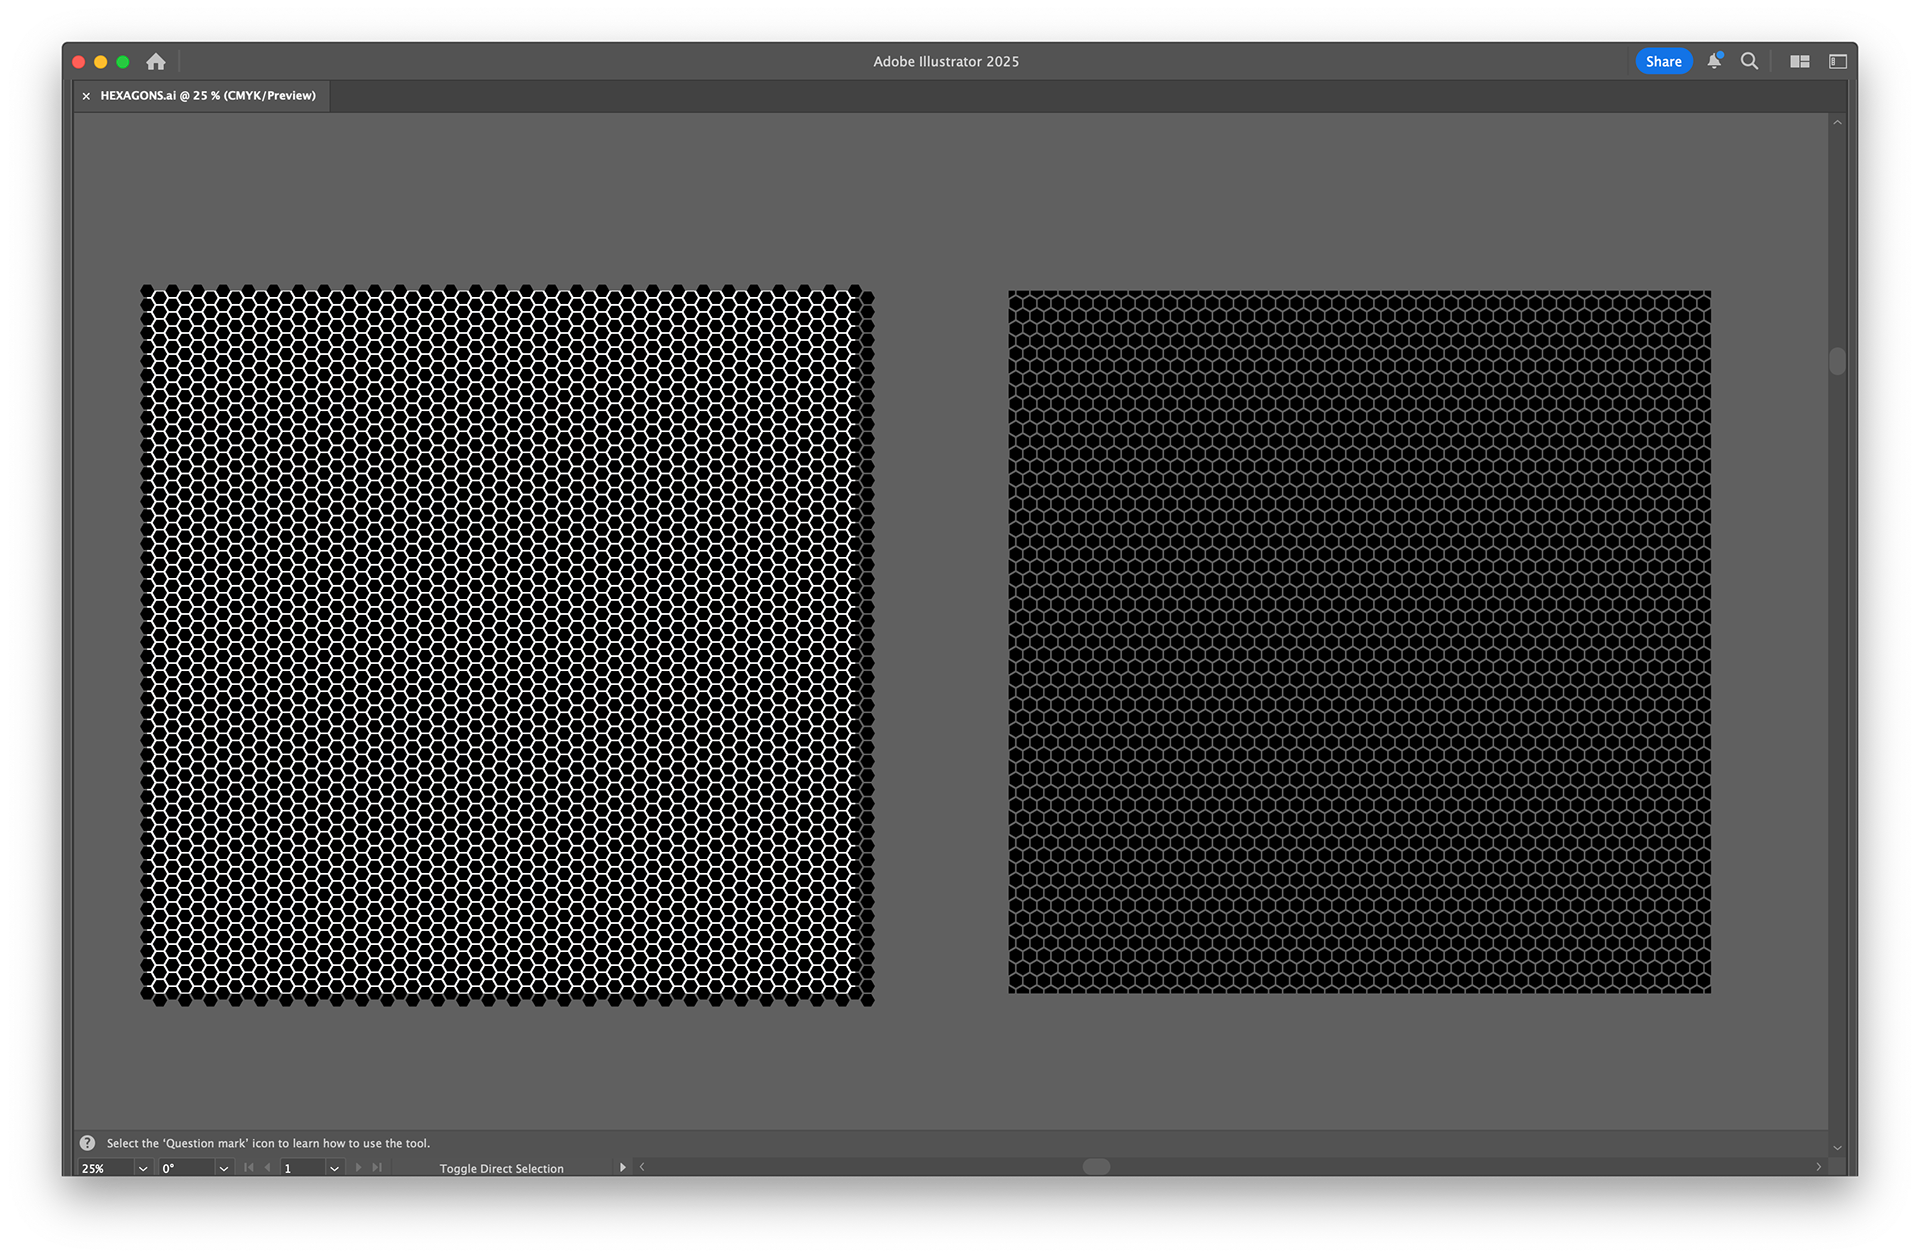The height and width of the screenshot is (1258, 1920).
Task: Go to first artboard arrow
Action: [x=249, y=1167]
